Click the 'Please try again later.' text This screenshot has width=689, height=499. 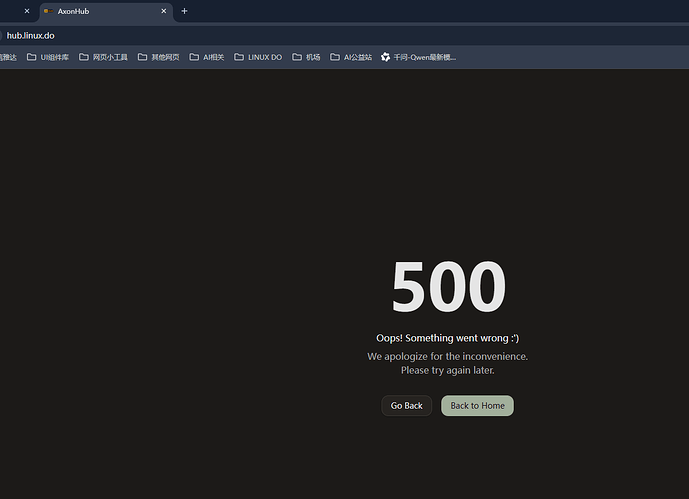pos(447,370)
